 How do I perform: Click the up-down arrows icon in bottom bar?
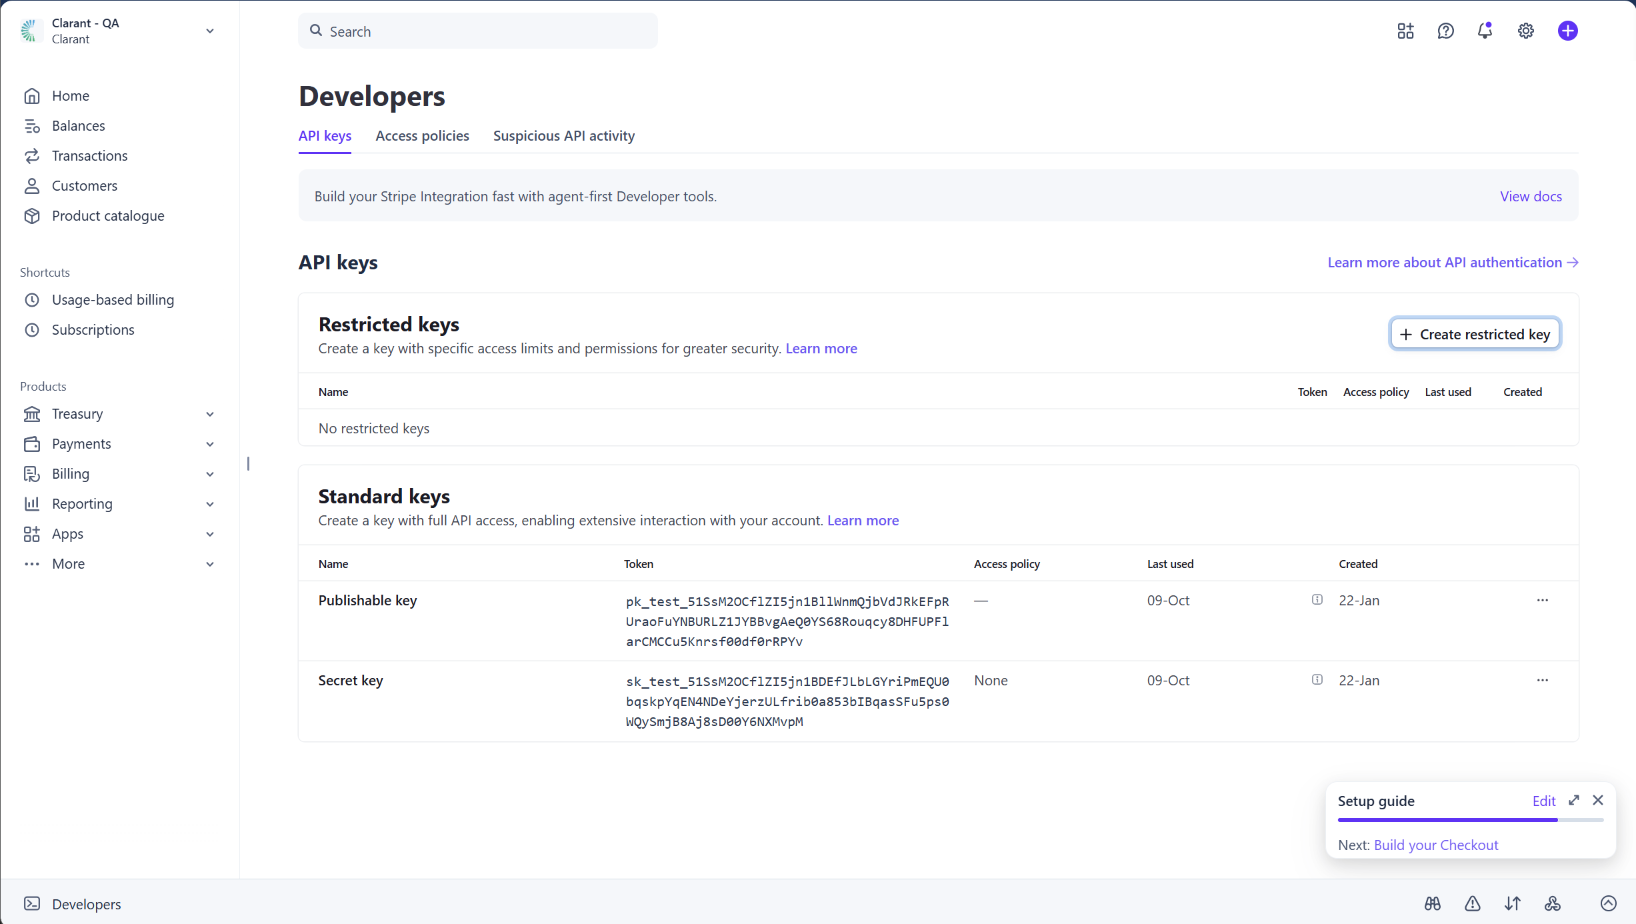coord(1512,903)
